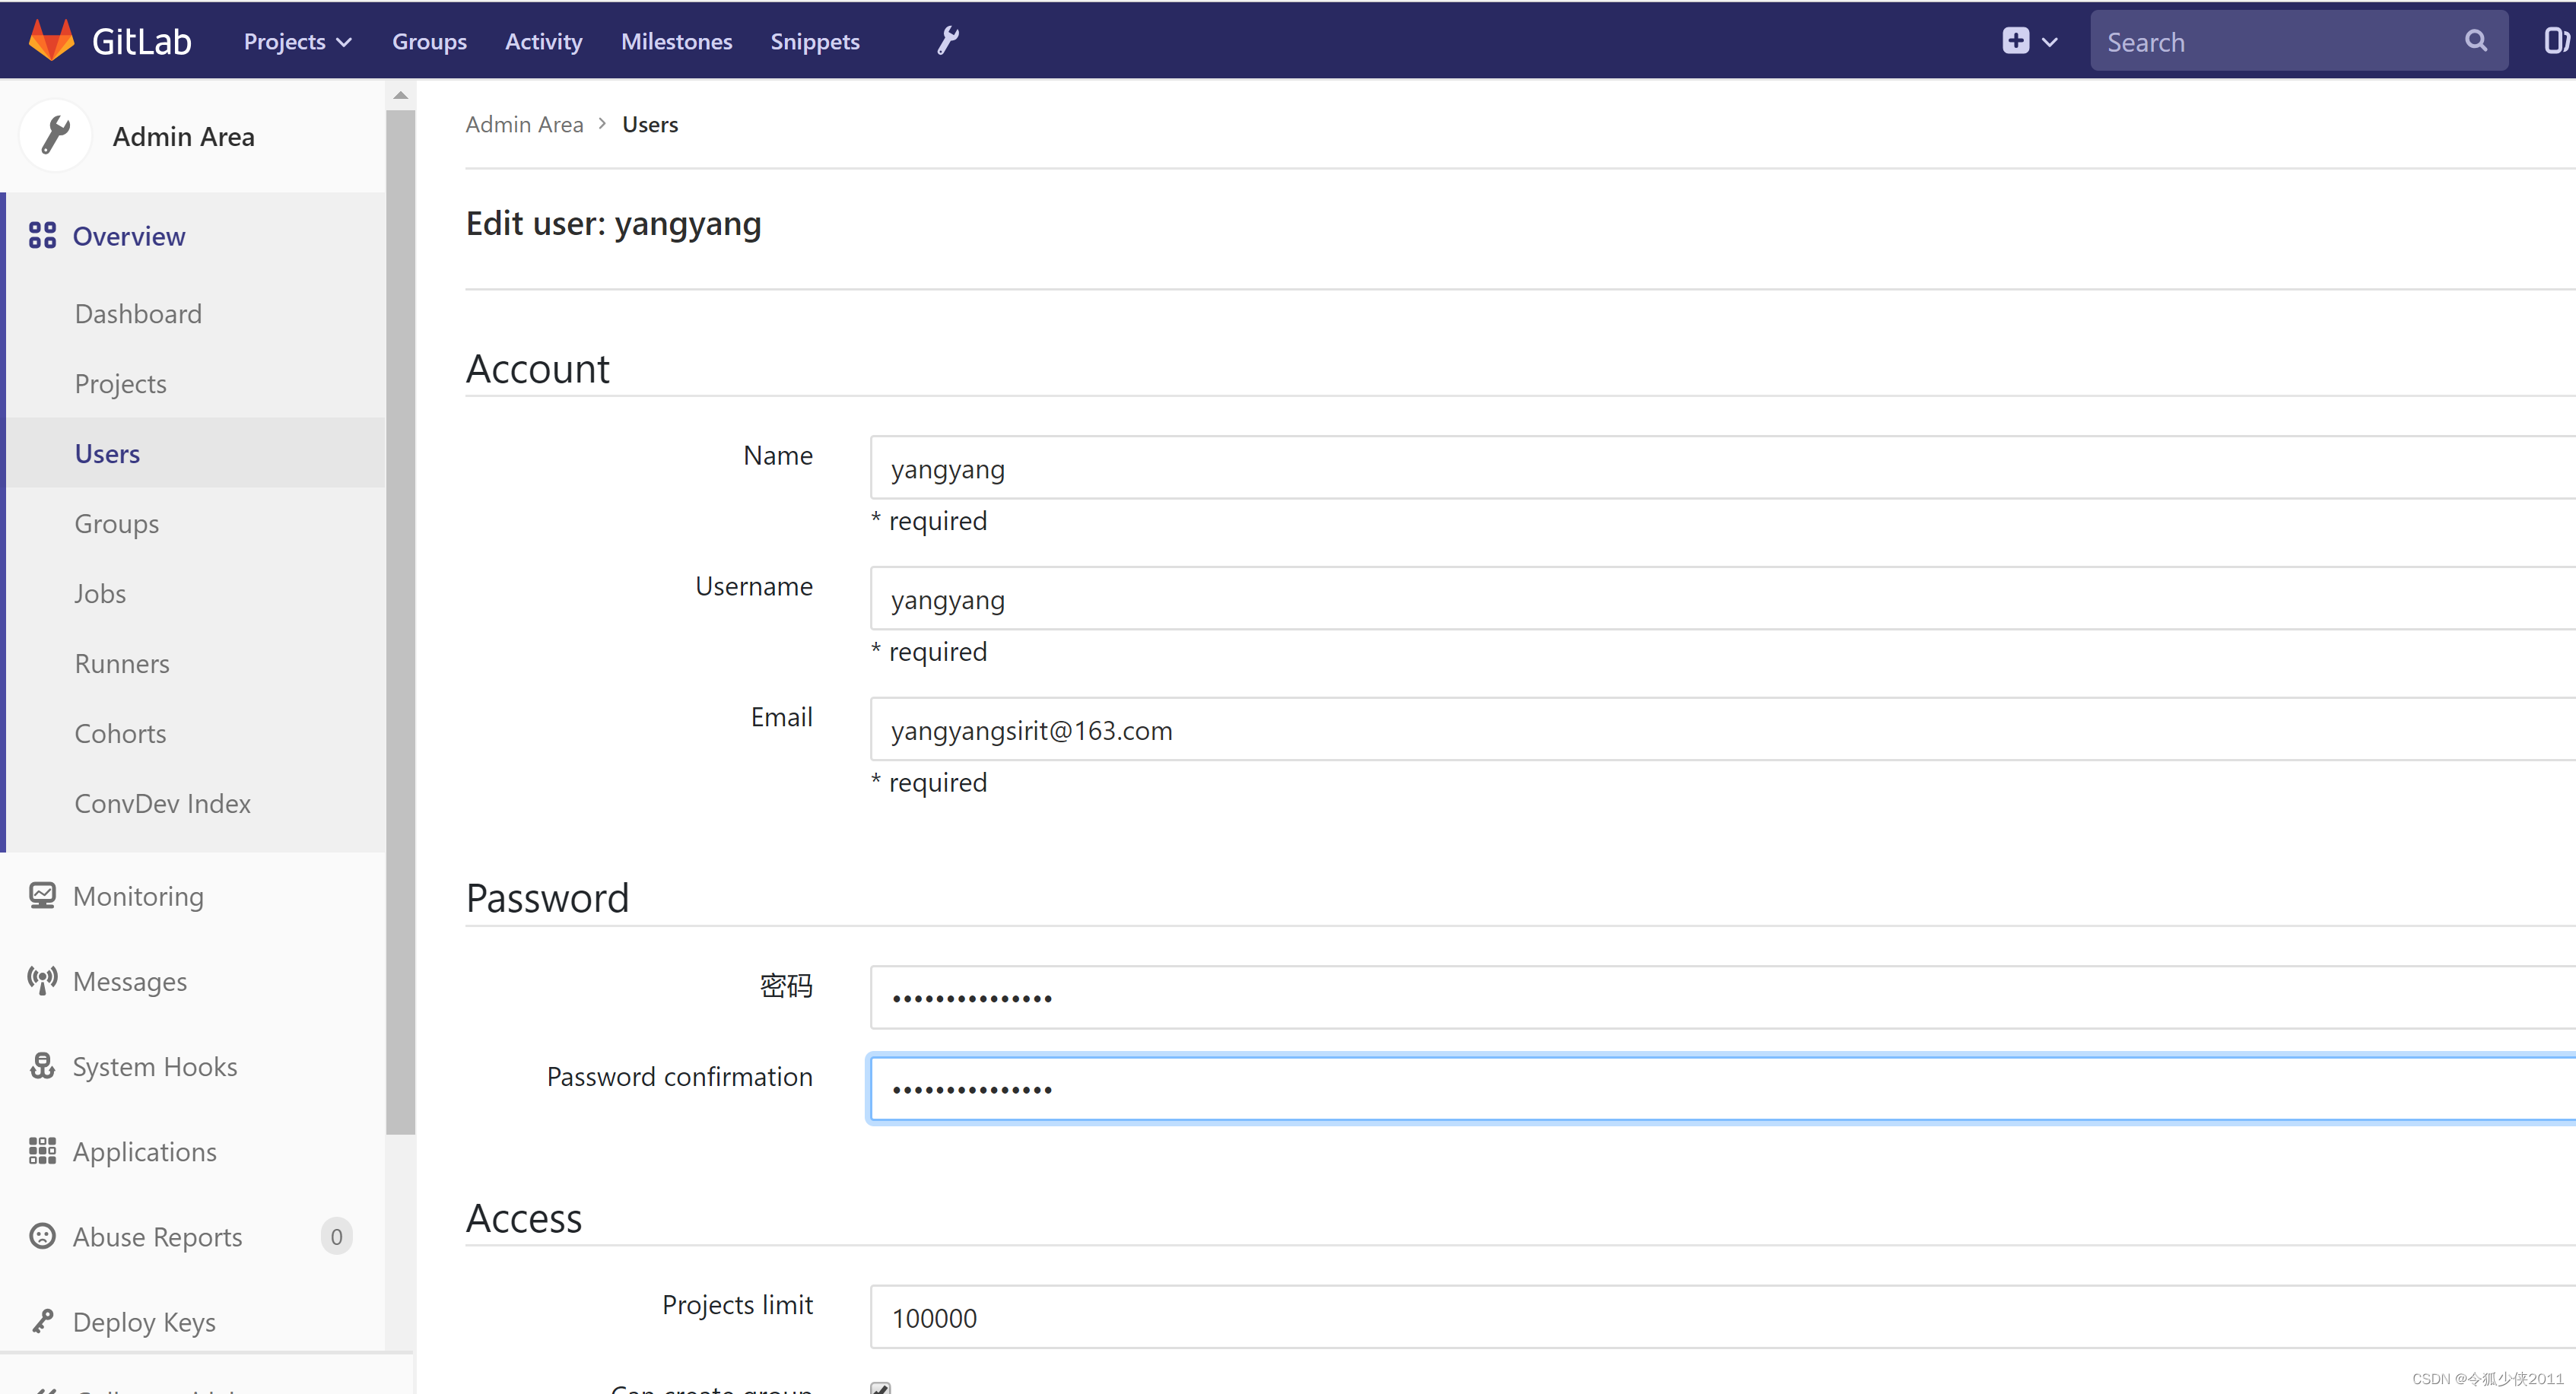2576x1394 pixels.
Task: Select the Deploy Keys key icon
Action: [42, 1321]
